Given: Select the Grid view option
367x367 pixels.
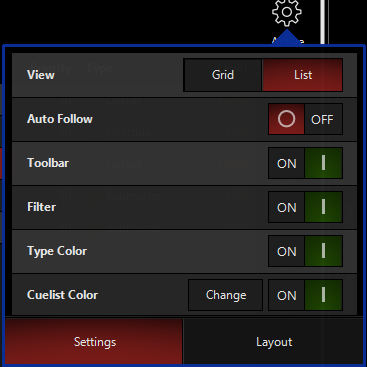Looking at the screenshot, I should (x=223, y=75).
